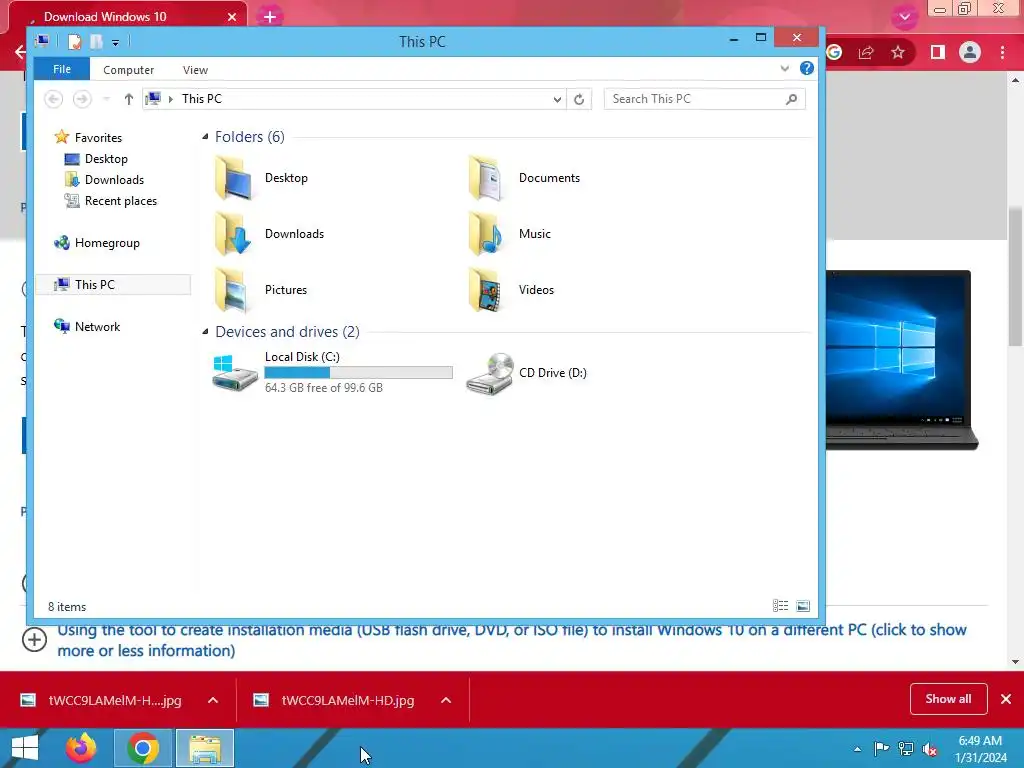Select the Local Disk (C:) drive
The width and height of the screenshot is (1024, 768).
[x=332, y=372]
